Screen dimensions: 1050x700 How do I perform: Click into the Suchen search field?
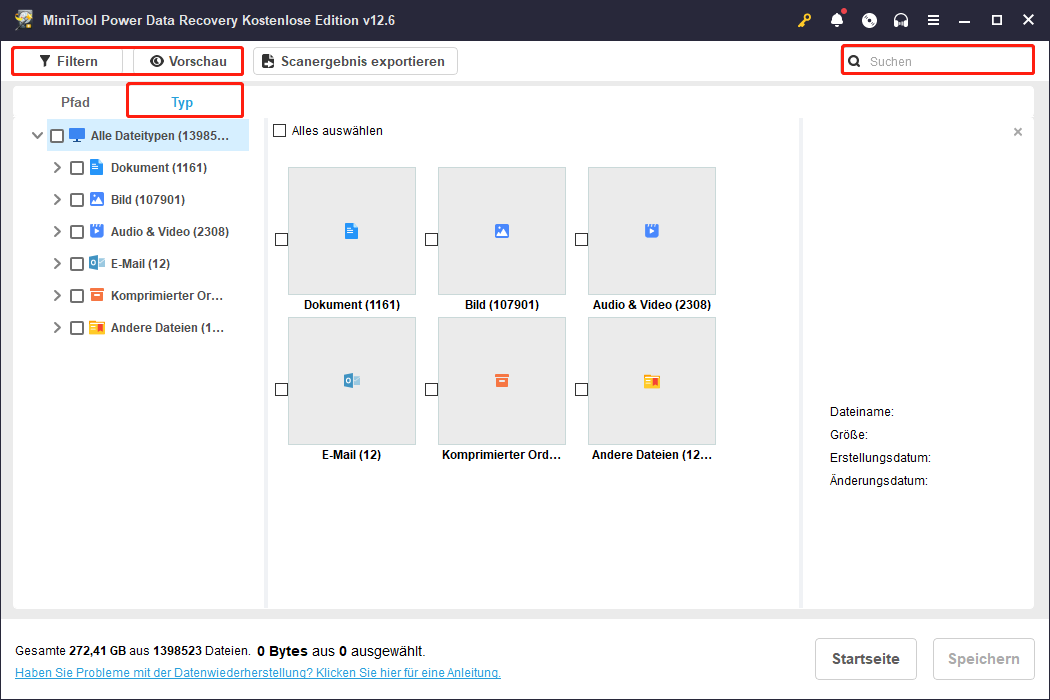(945, 61)
